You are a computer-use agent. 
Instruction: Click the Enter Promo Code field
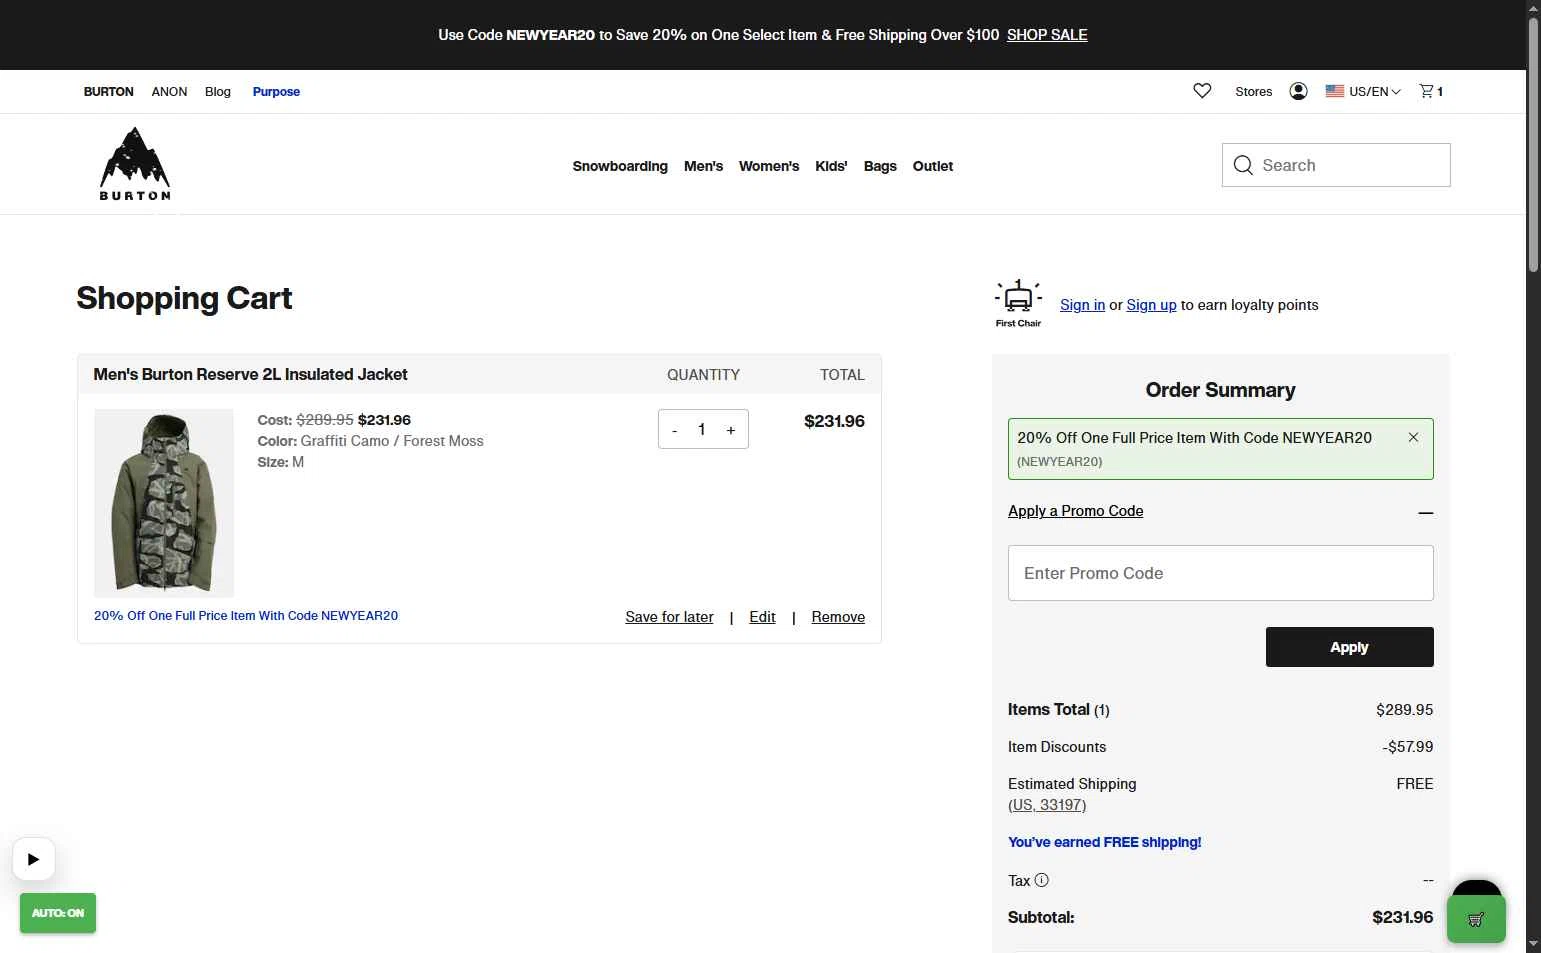tap(1220, 573)
